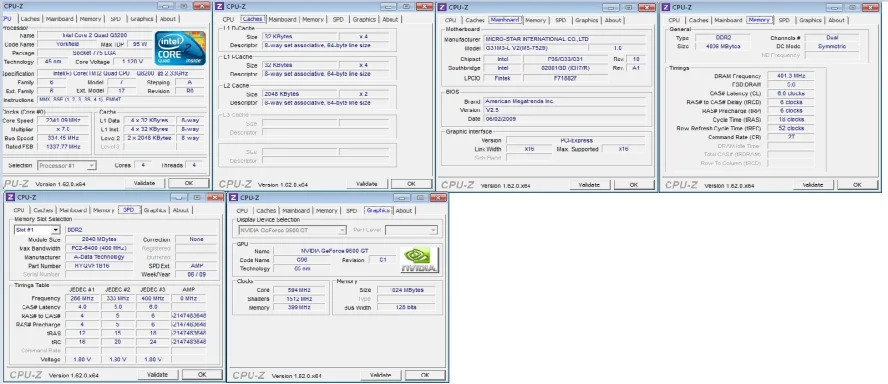Select Memory tab in the SPD window
This screenshot has width=888, height=384.
pyautogui.click(x=104, y=210)
